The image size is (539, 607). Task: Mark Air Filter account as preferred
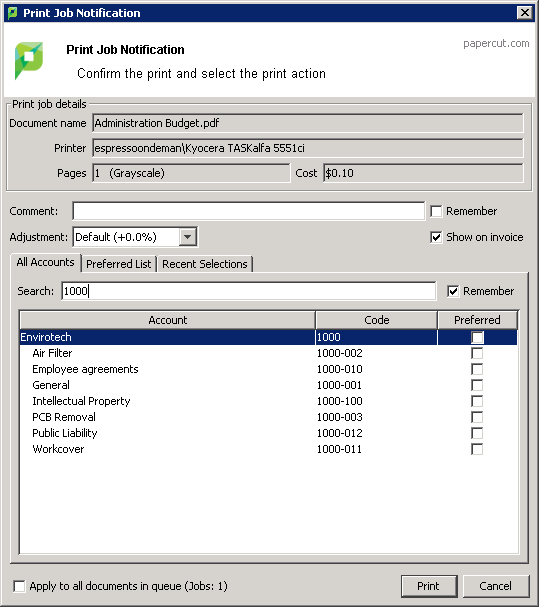(x=477, y=353)
